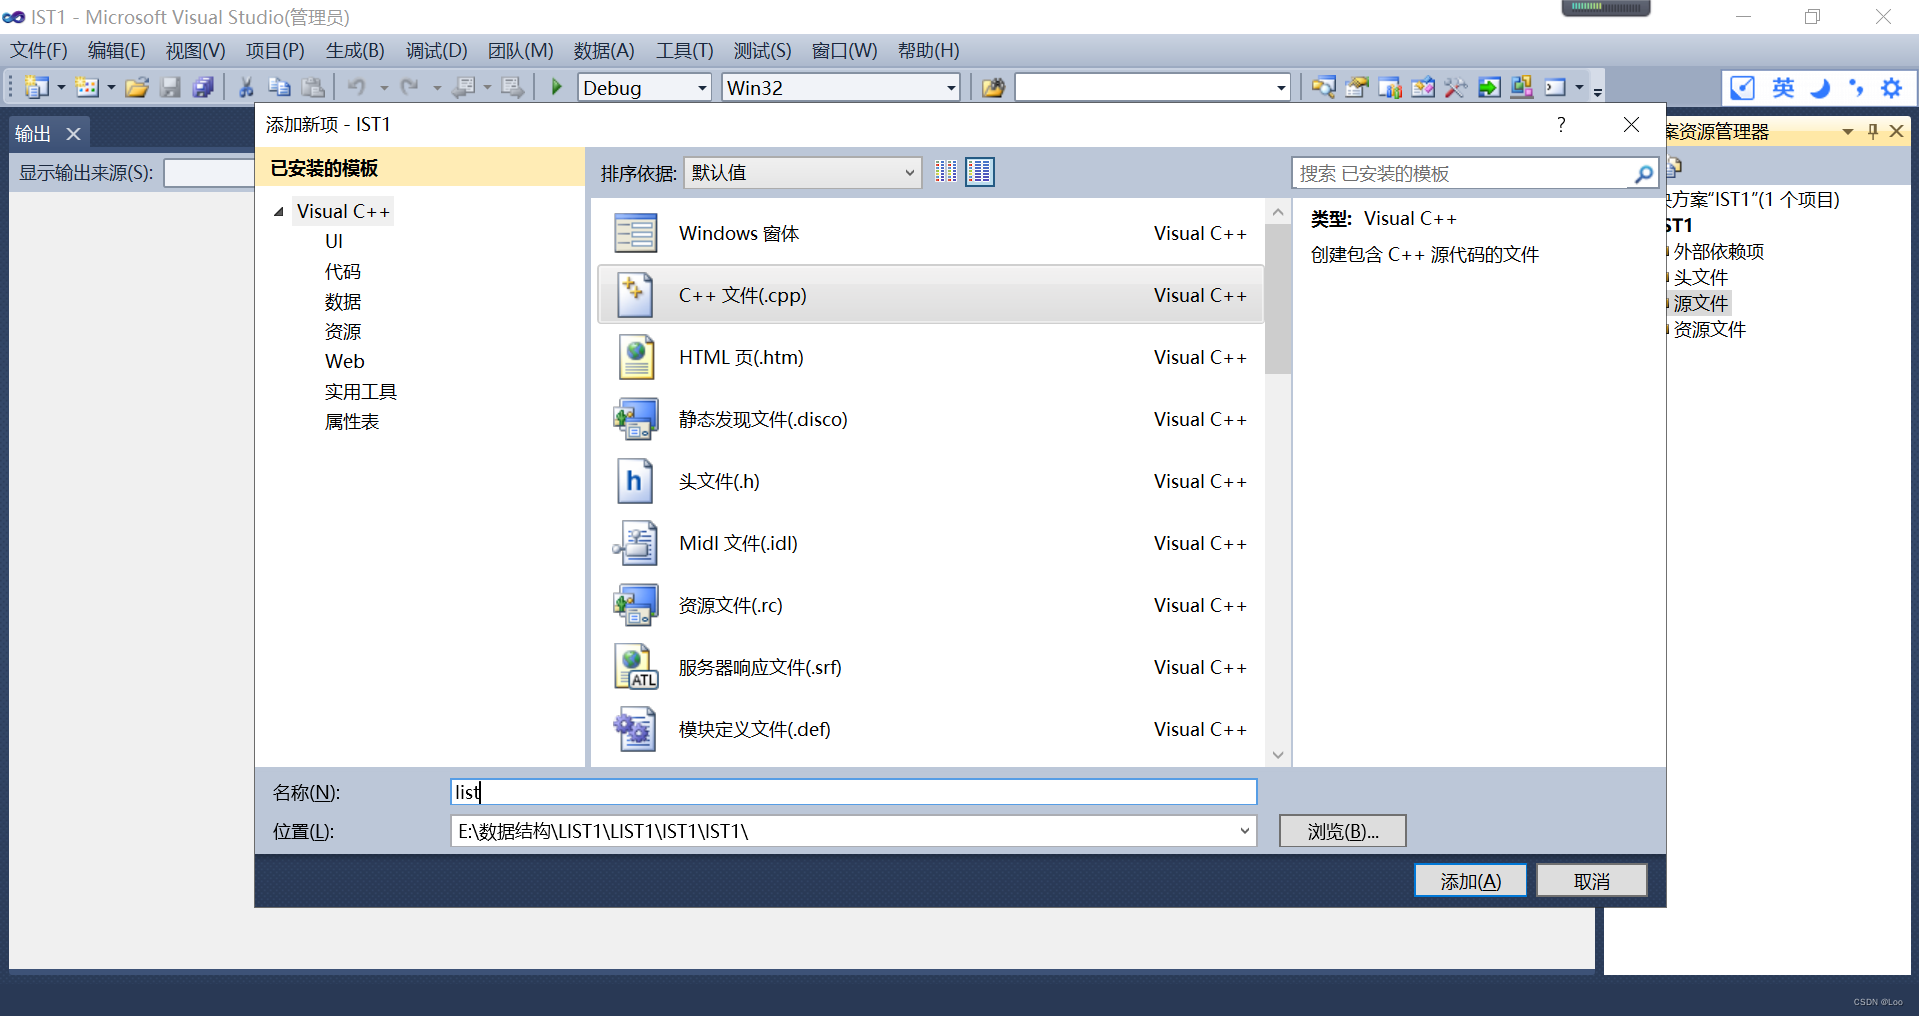The height and width of the screenshot is (1016, 1919).
Task: Select the Web category in tree
Action: pos(345,362)
